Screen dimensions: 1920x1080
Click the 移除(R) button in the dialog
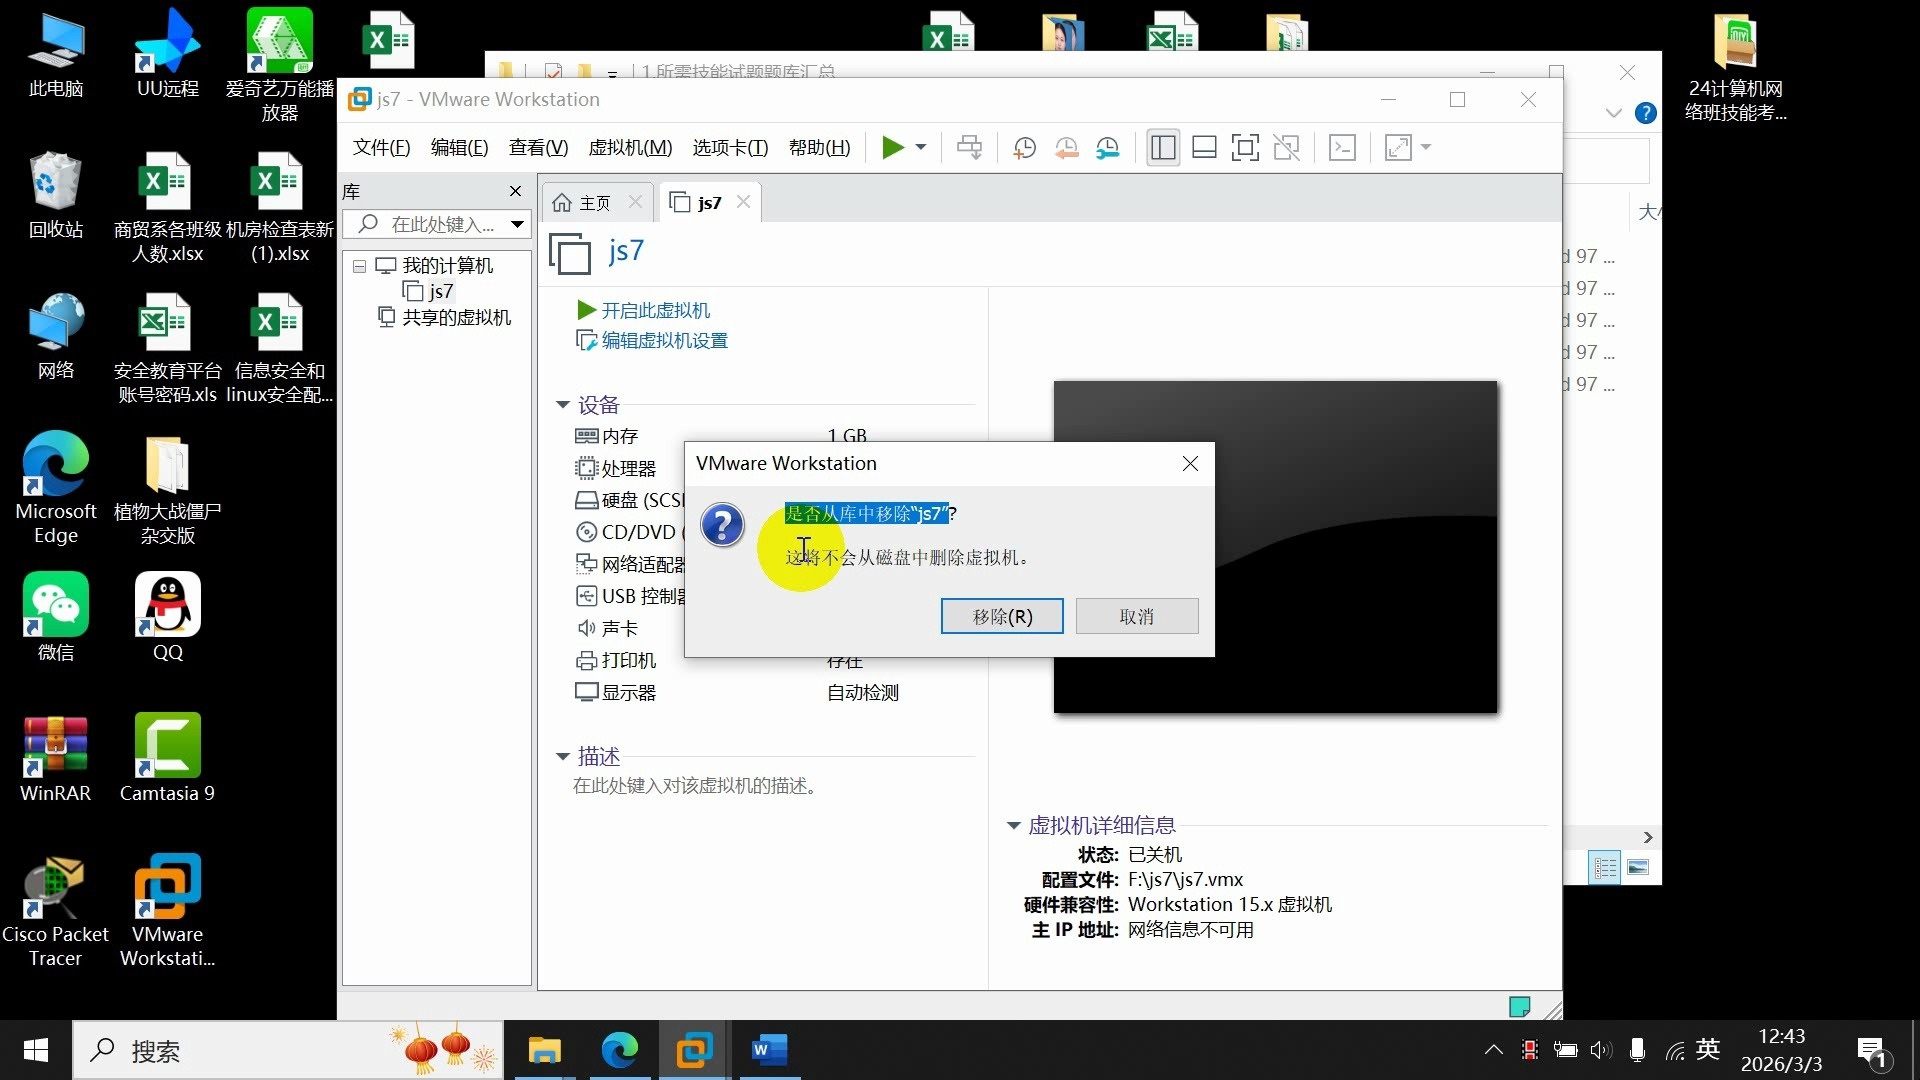click(1002, 616)
